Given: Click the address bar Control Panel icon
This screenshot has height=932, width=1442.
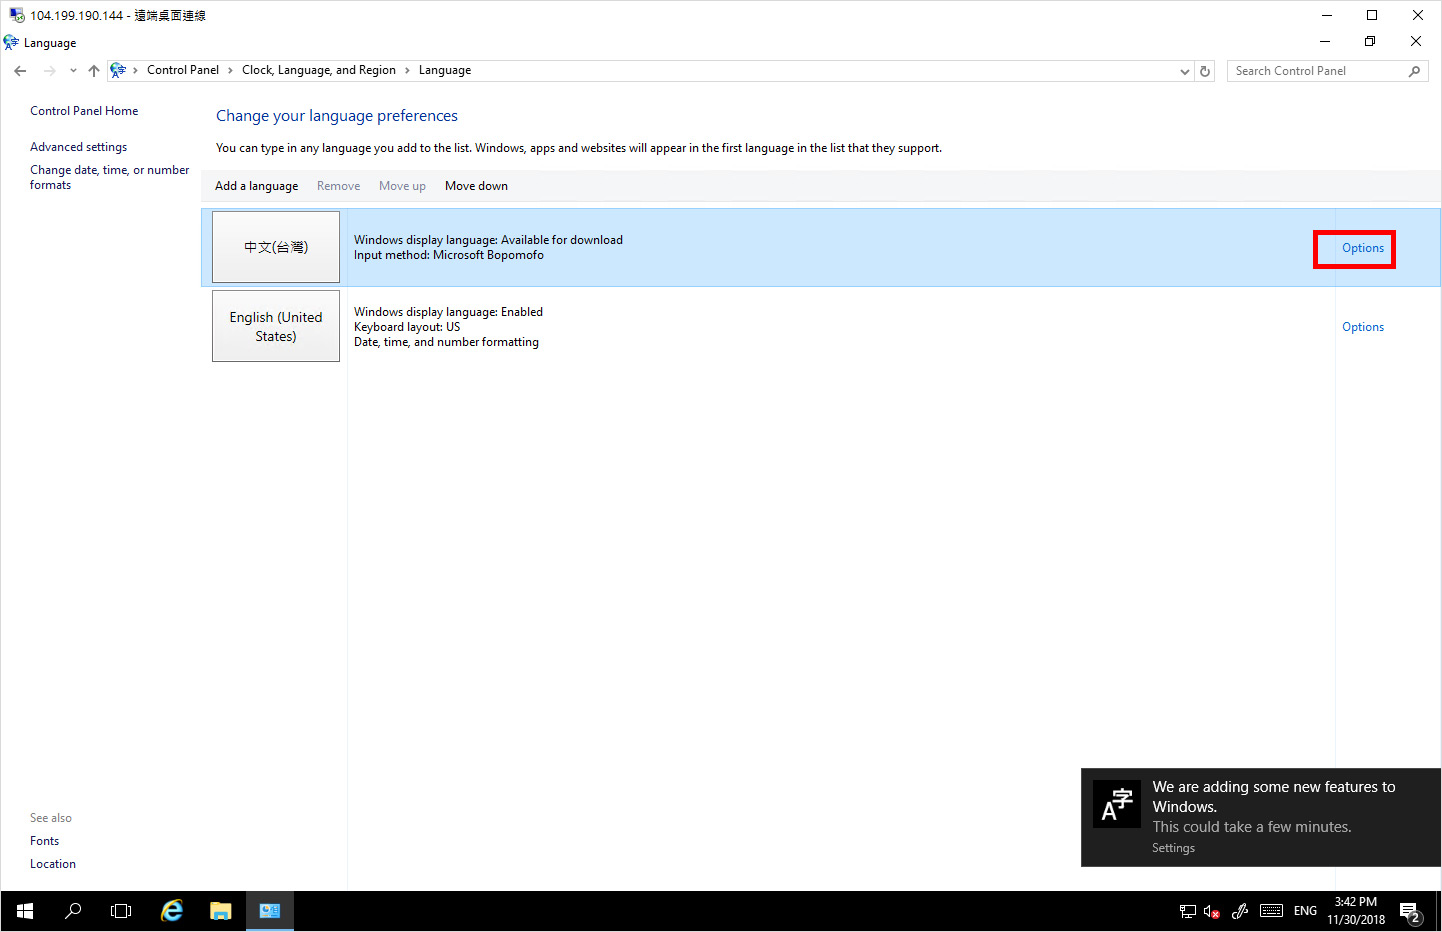Looking at the screenshot, I should click(x=118, y=70).
